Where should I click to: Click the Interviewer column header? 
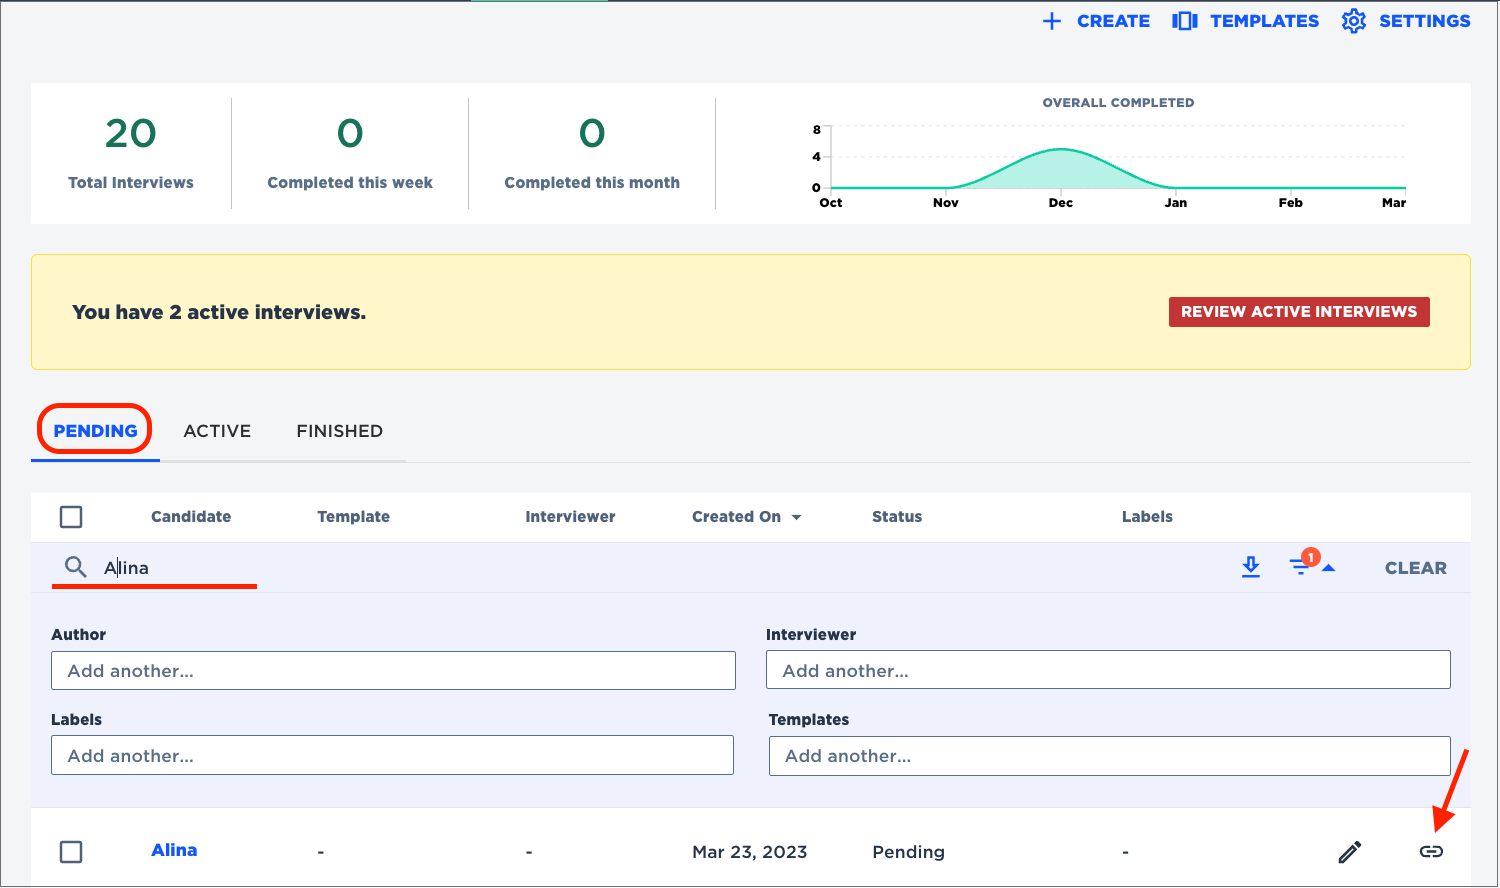click(570, 517)
